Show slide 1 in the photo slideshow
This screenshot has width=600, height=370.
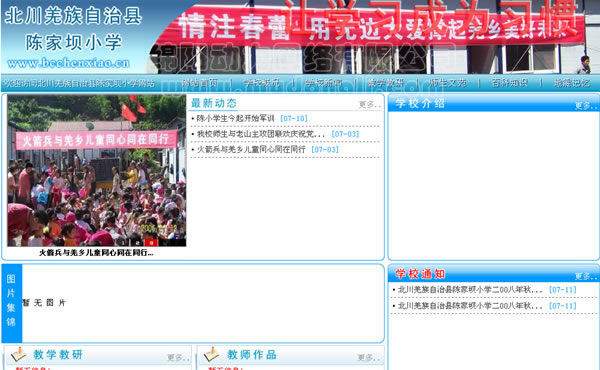[x=124, y=243]
